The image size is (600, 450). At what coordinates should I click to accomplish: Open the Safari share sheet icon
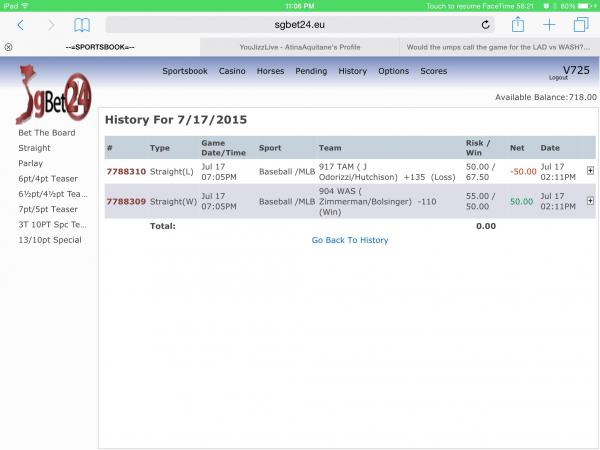tap(518, 24)
